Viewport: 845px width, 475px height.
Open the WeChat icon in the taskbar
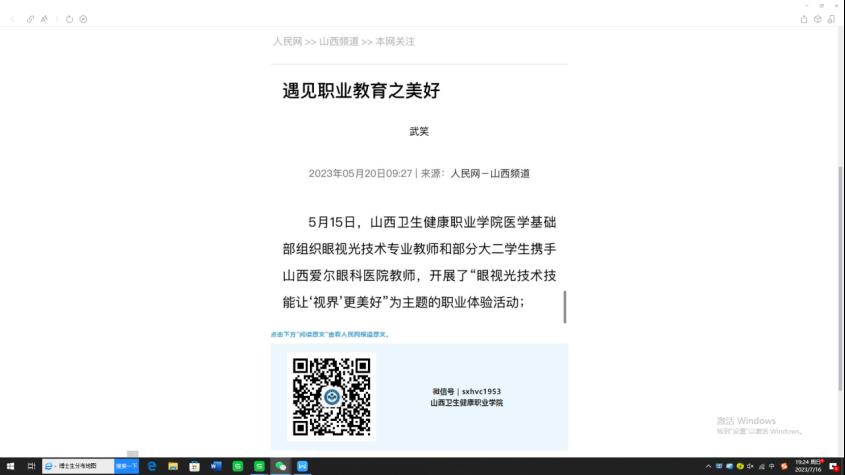(281, 466)
